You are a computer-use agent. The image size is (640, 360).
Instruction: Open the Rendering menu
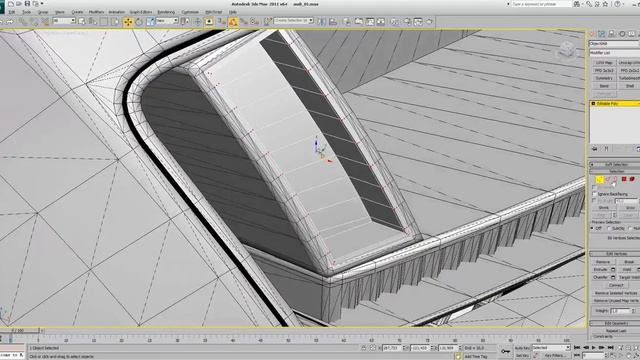pos(166,12)
